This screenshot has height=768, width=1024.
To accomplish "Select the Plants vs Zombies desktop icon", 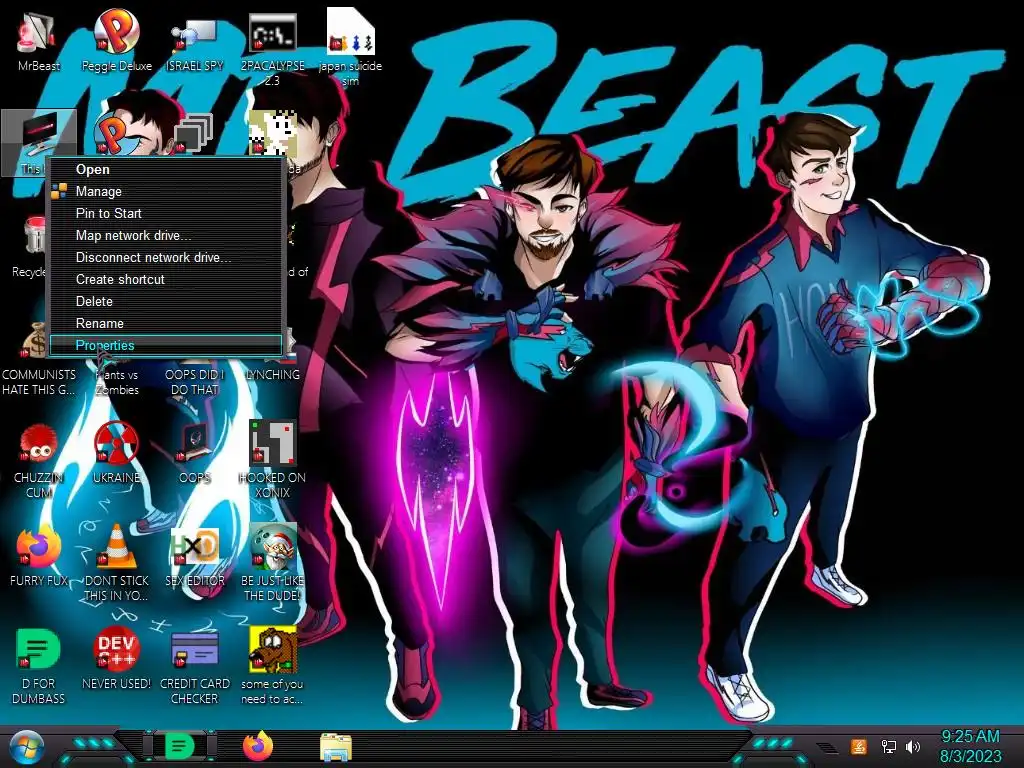I will [x=117, y=382].
